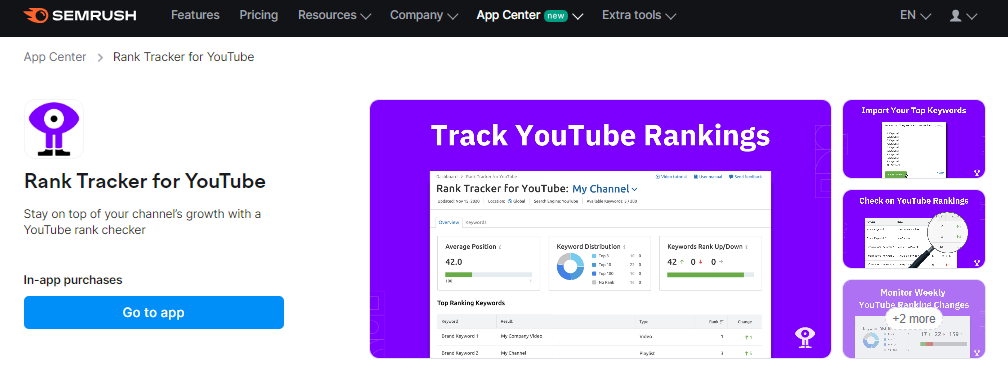Click the 'new' badge next to App Center
The width and height of the screenshot is (1008, 375).
(x=556, y=15)
